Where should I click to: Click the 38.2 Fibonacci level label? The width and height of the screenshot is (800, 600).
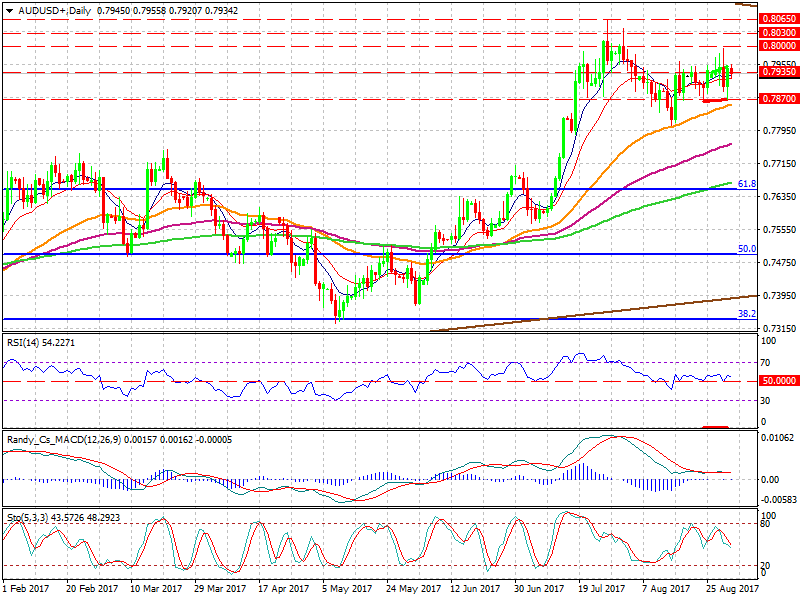746,314
